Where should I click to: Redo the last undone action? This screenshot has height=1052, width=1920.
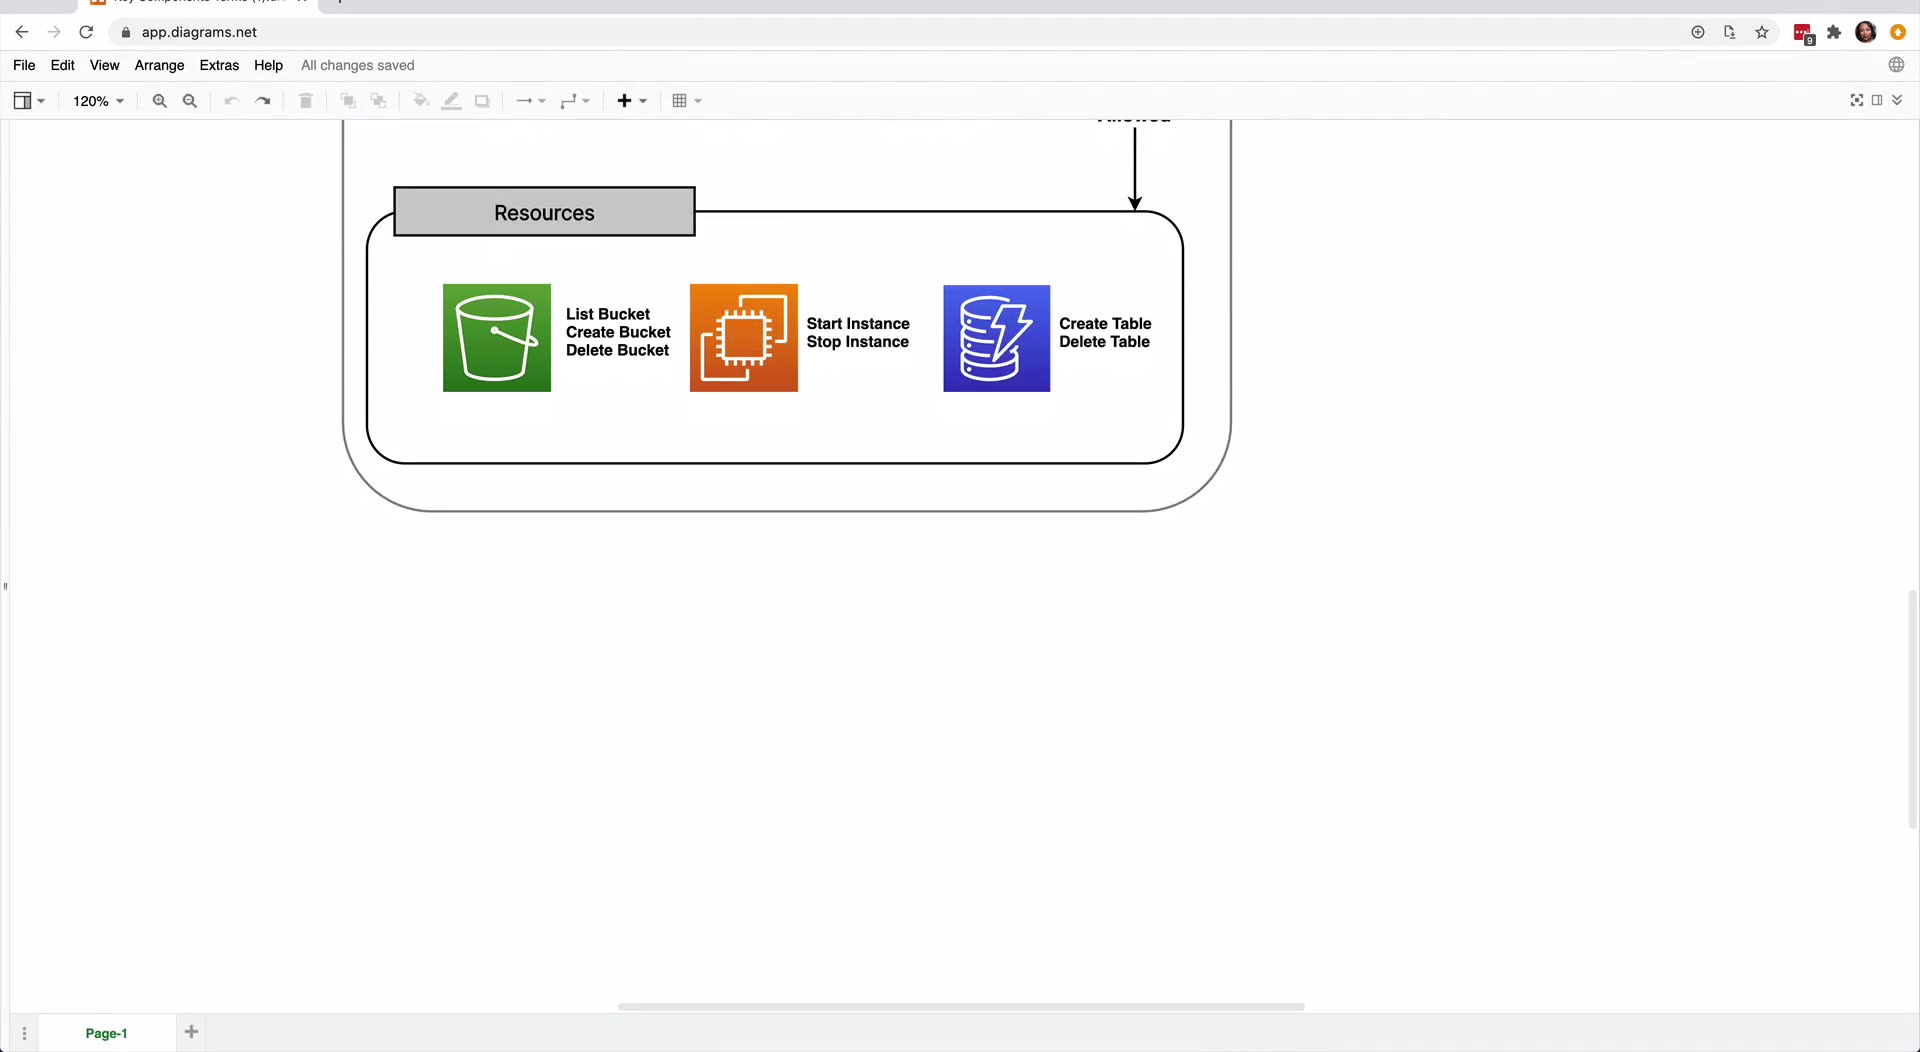[x=263, y=101]
